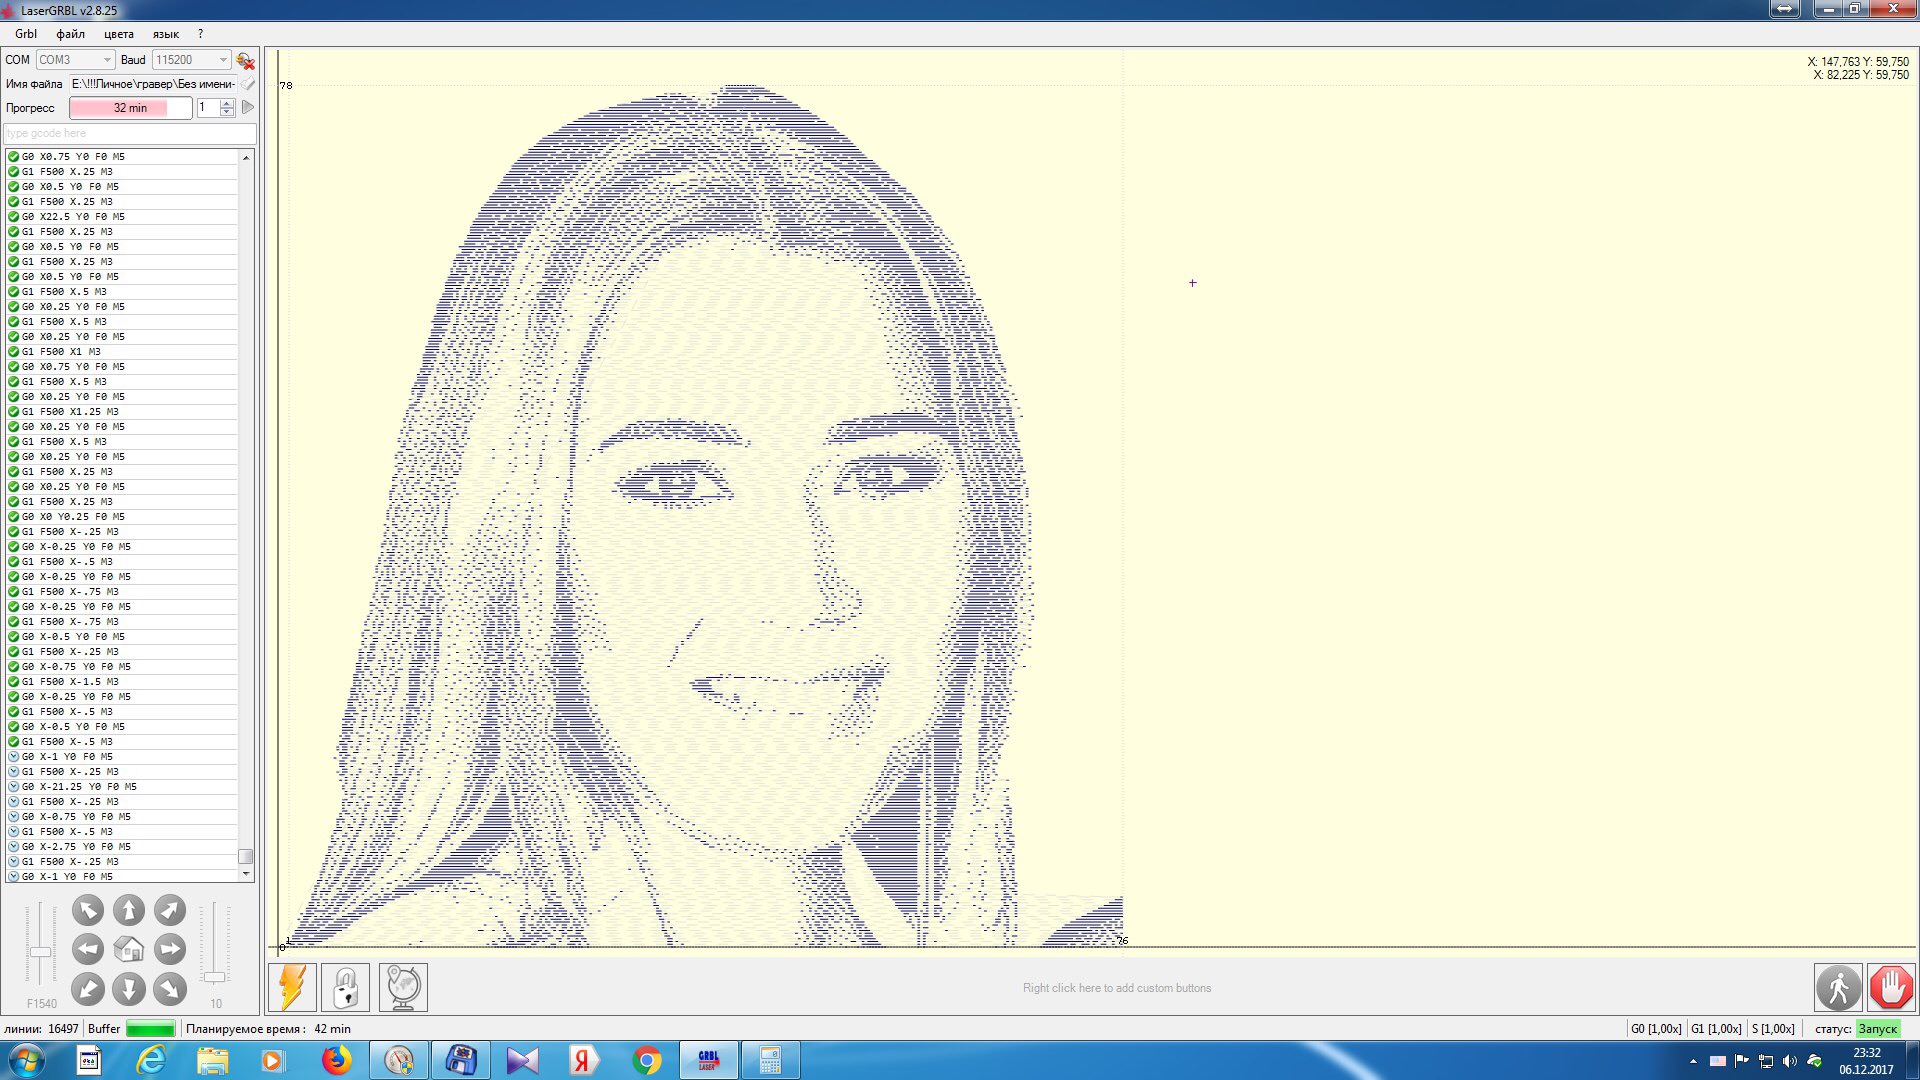Click the S [1,00x] override status
This screenshot has width=1920, height=1080.
1773,1029
